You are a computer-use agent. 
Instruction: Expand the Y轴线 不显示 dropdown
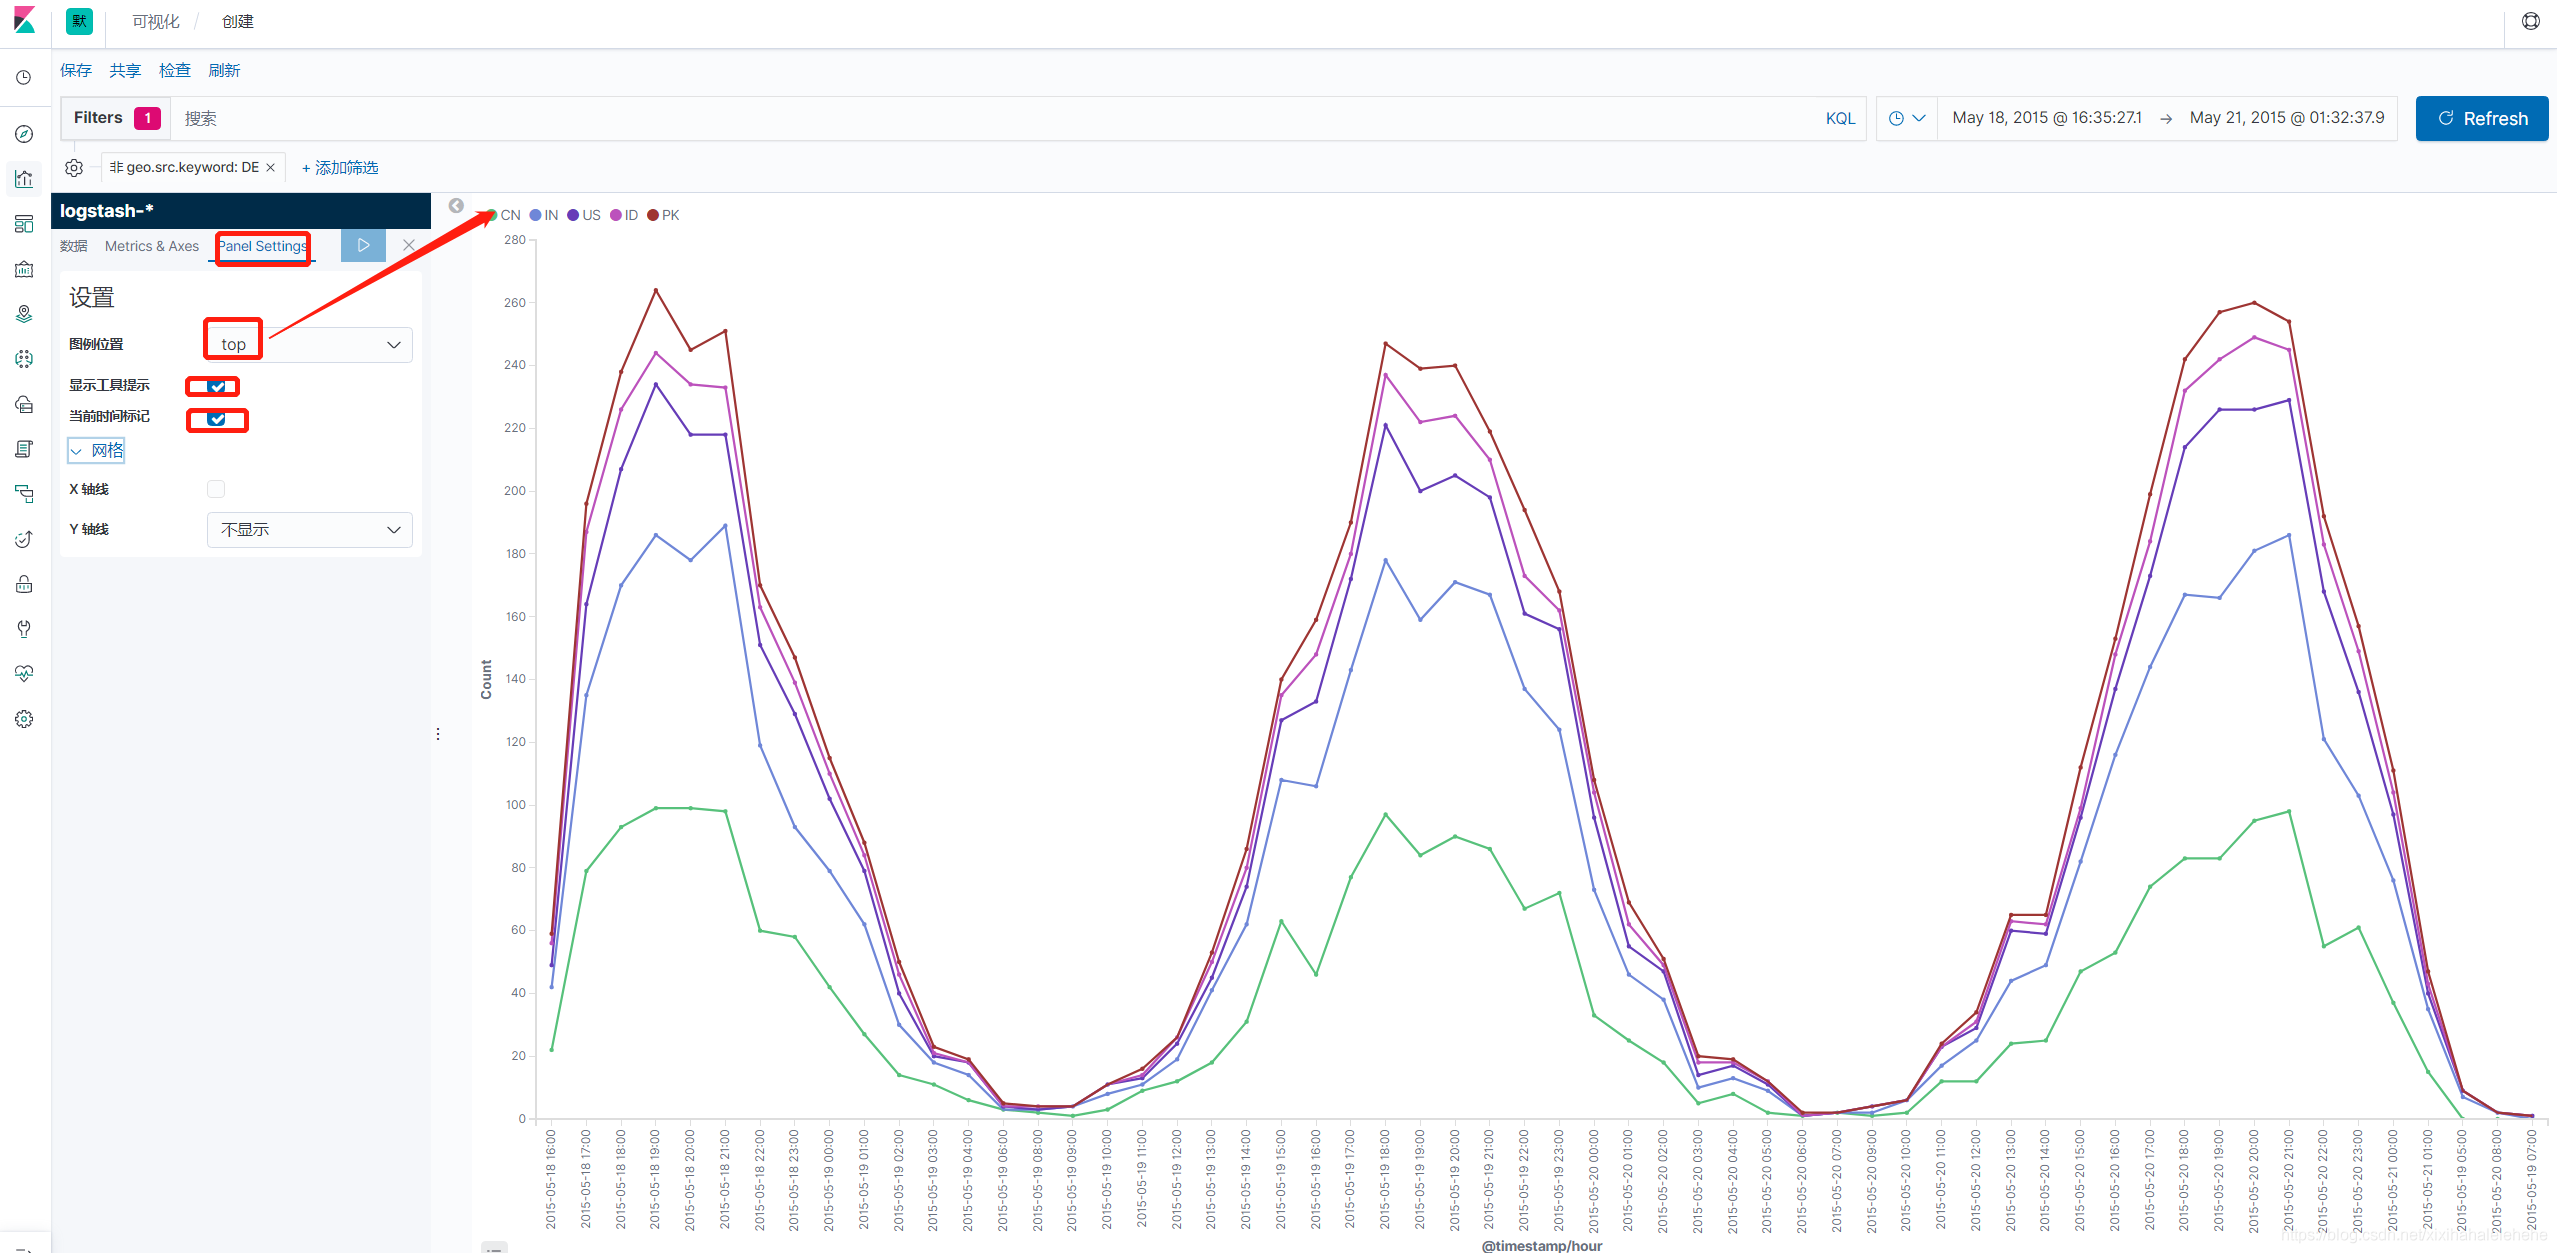click(305, 529)
